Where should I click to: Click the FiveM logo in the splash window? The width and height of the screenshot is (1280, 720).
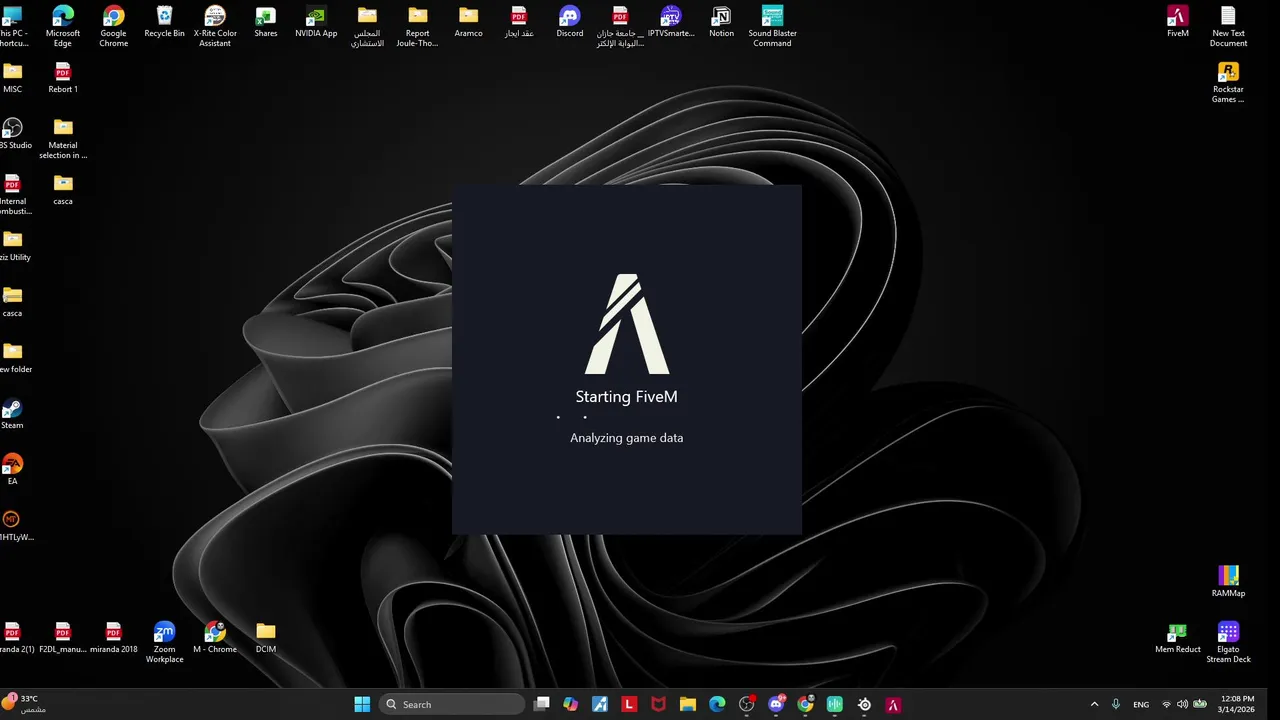627,324
